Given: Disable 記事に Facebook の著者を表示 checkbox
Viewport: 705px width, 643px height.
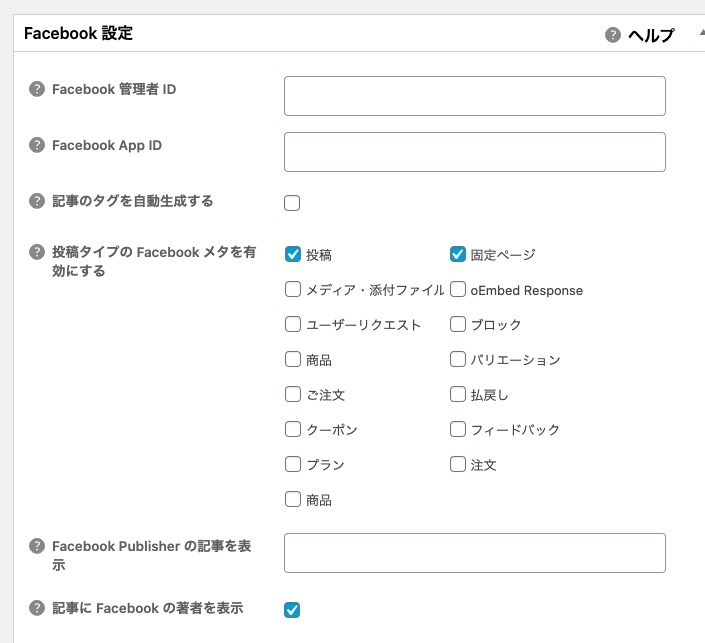Looking at the screenshot, I should [292, 609].
